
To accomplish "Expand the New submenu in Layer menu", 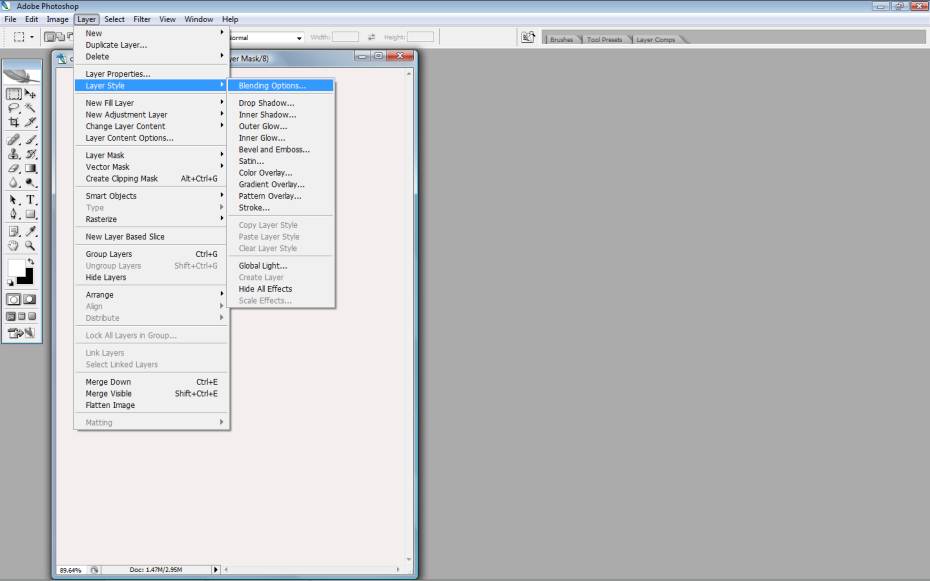I will point(151,33).
